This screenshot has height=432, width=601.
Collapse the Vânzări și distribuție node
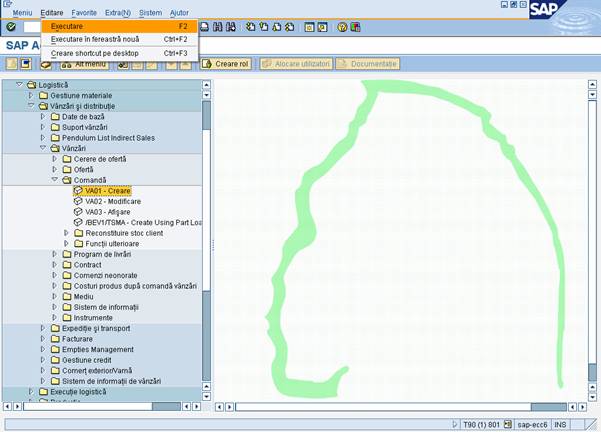[31, 105]
